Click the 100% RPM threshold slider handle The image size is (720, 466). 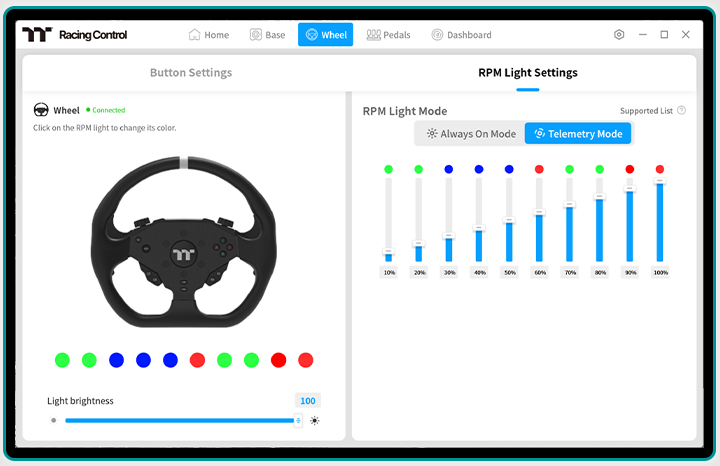pyautogui.click(x=660, y=181)
